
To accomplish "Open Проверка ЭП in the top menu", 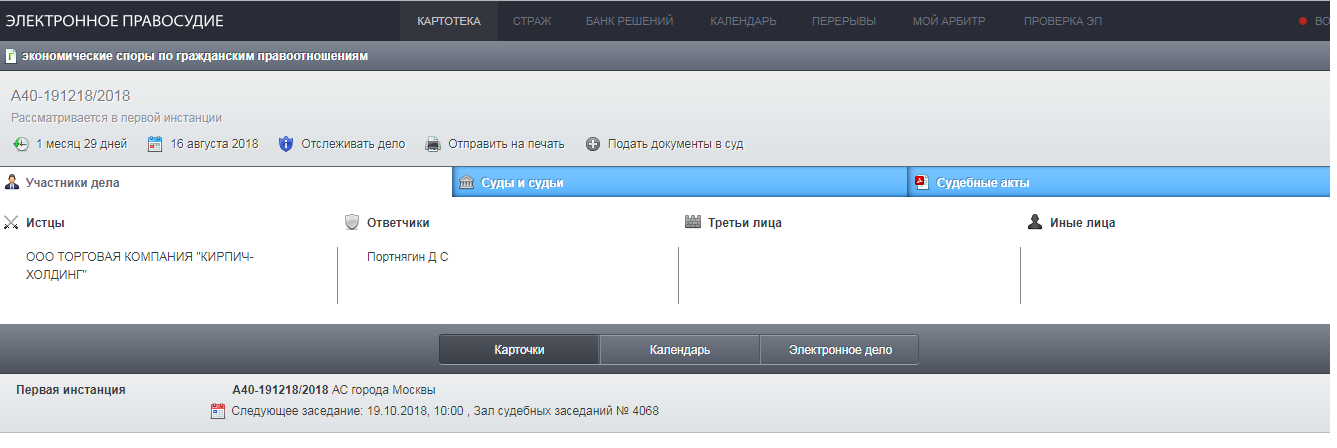I will point(1062,21).
